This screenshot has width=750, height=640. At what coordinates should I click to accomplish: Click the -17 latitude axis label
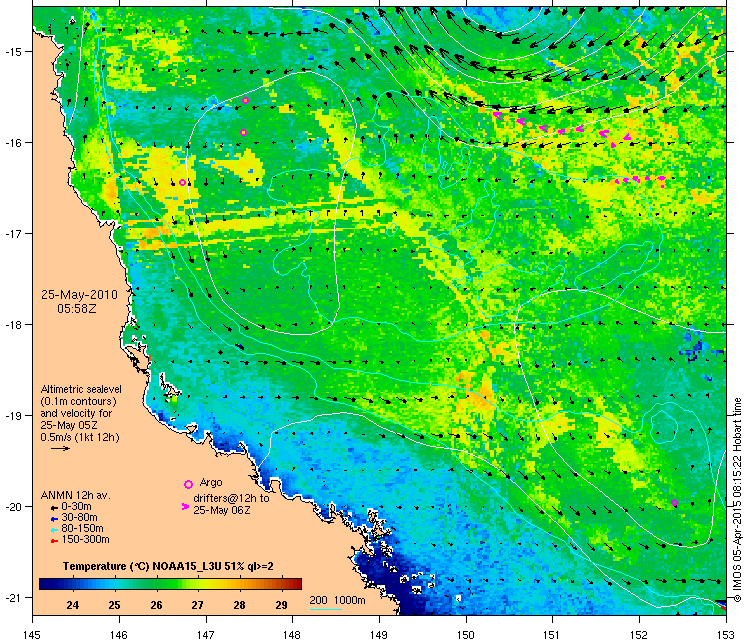coord(12,233)
